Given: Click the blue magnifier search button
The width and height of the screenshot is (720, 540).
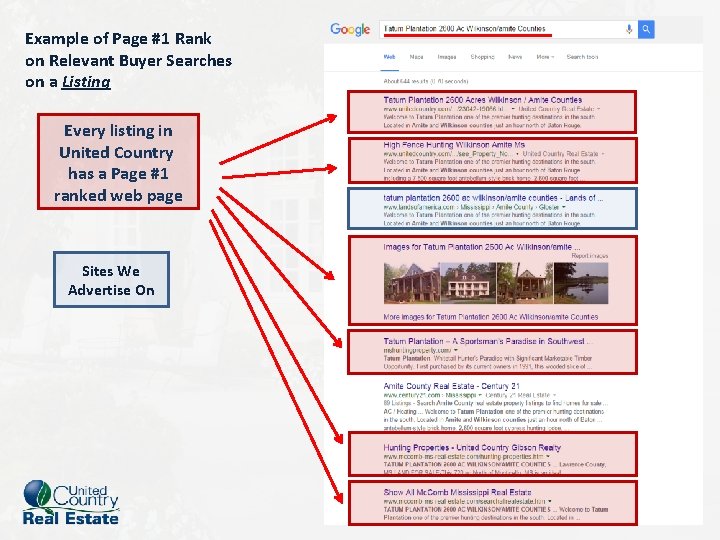Looking at the screenshot, I should [x=646, y=29].
